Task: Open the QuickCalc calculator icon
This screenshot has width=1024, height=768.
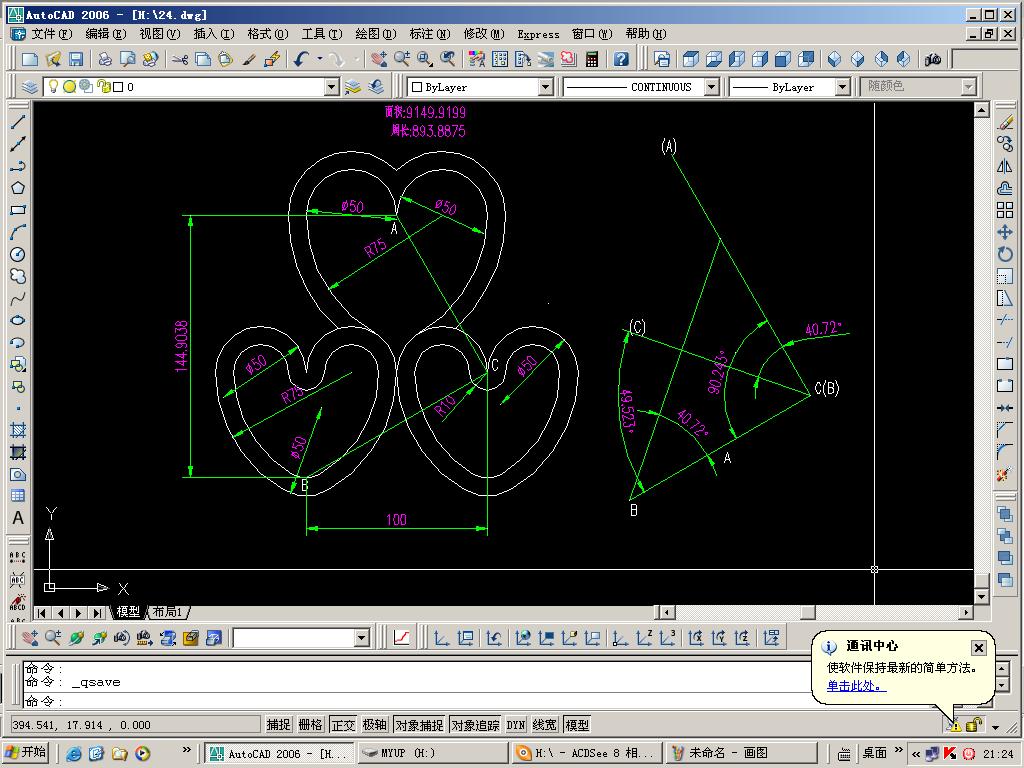Action: 592,59
